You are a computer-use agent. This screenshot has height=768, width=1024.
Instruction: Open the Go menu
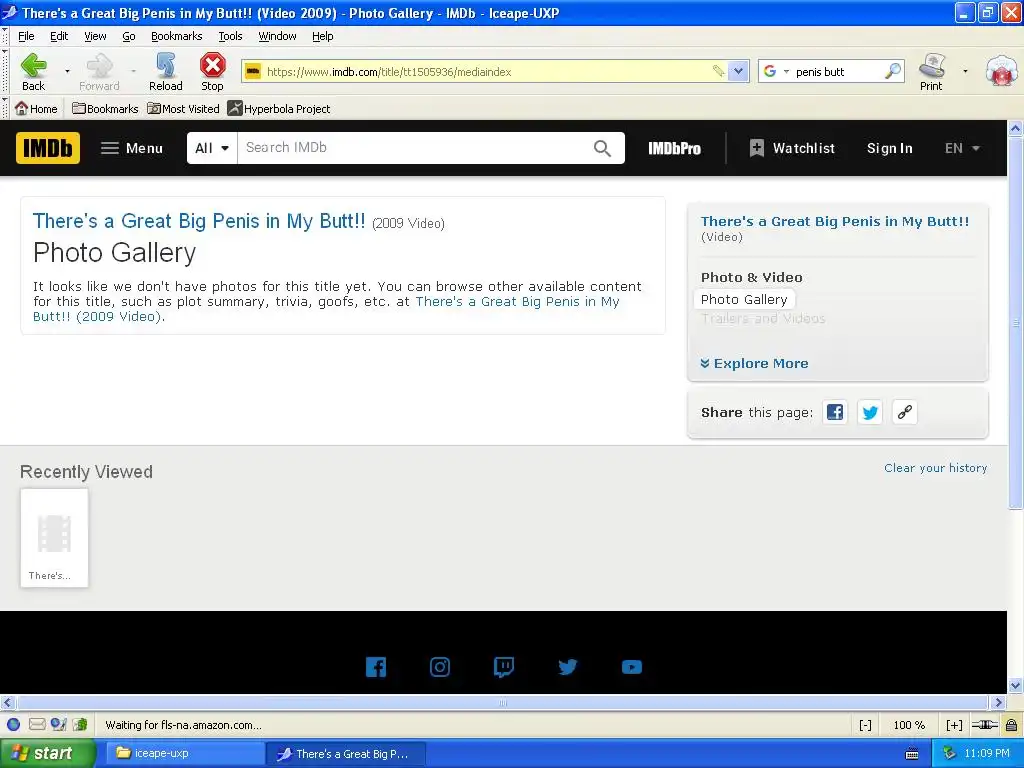click(x=129, y=36)
